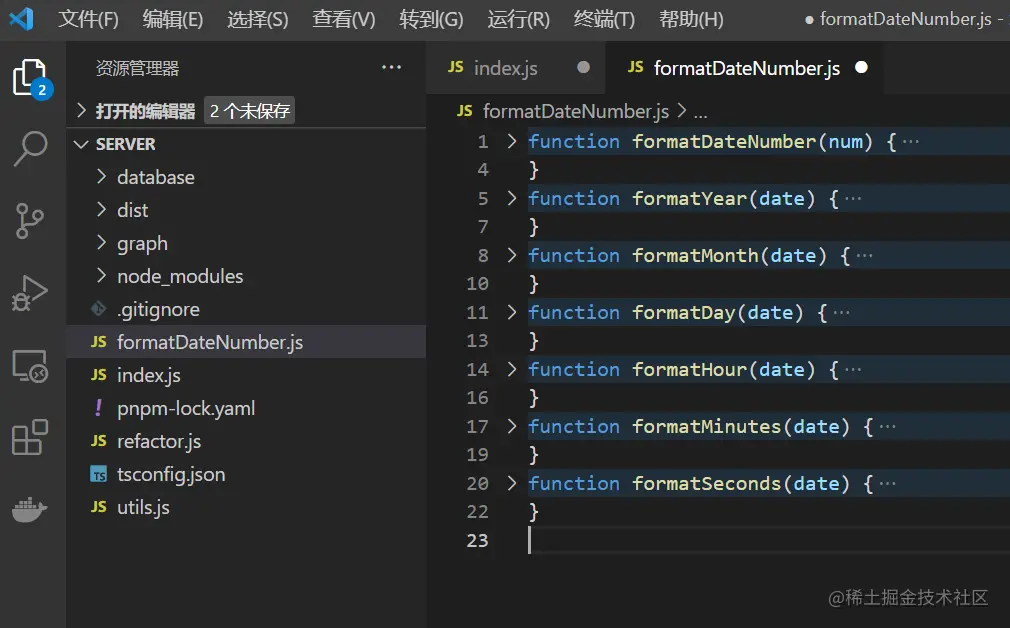This screenshot has width=1010, height=628.
Task: Expand the node_modules folder
Action: [x=179, y=276]
